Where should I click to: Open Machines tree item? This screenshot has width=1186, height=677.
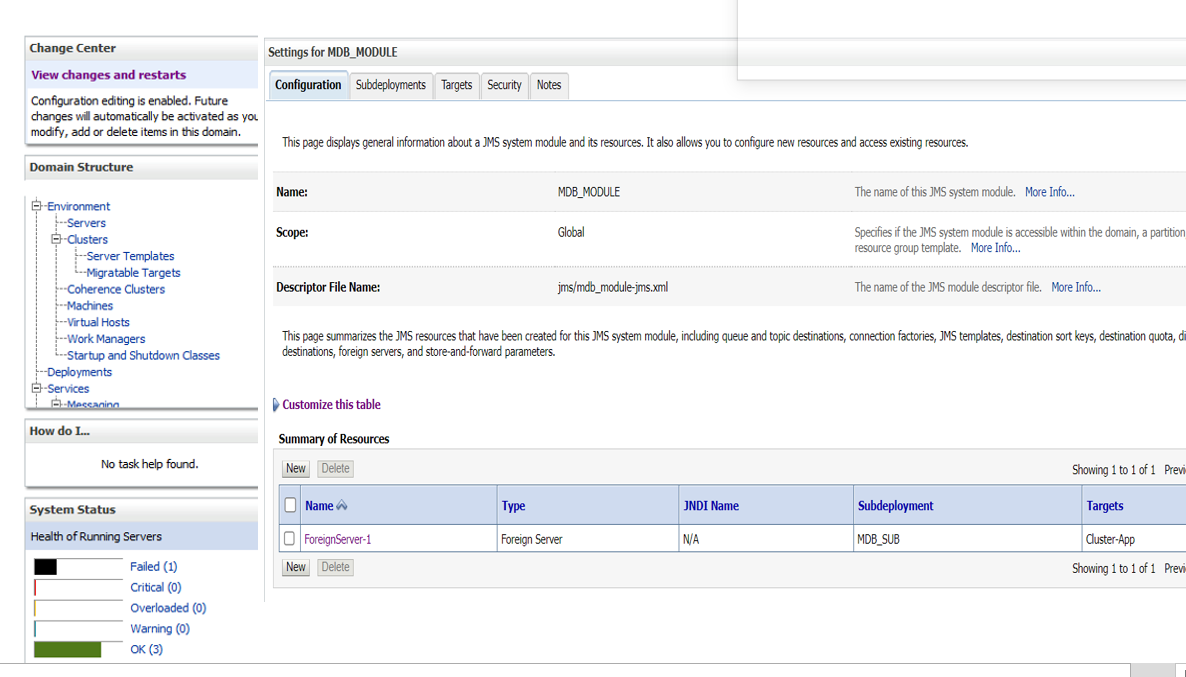90,306
